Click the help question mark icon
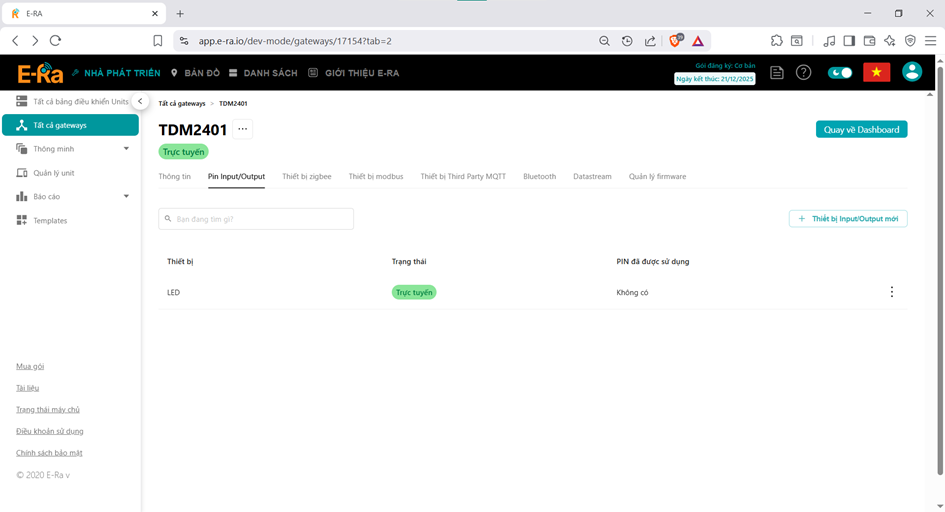 coord(803,73)
